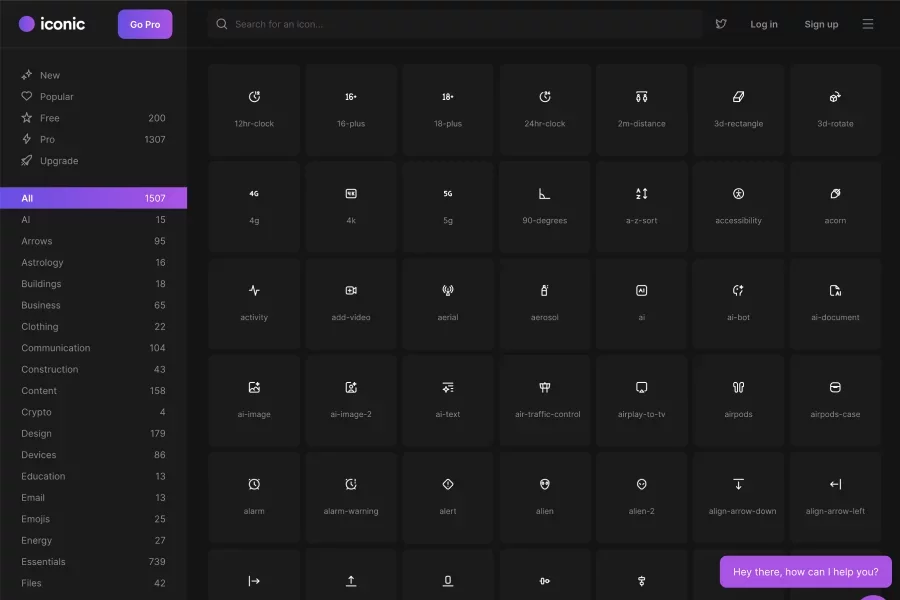The image size is (900, 600).
Task: Click the alien icon tile
Action: tap(545, 496)
